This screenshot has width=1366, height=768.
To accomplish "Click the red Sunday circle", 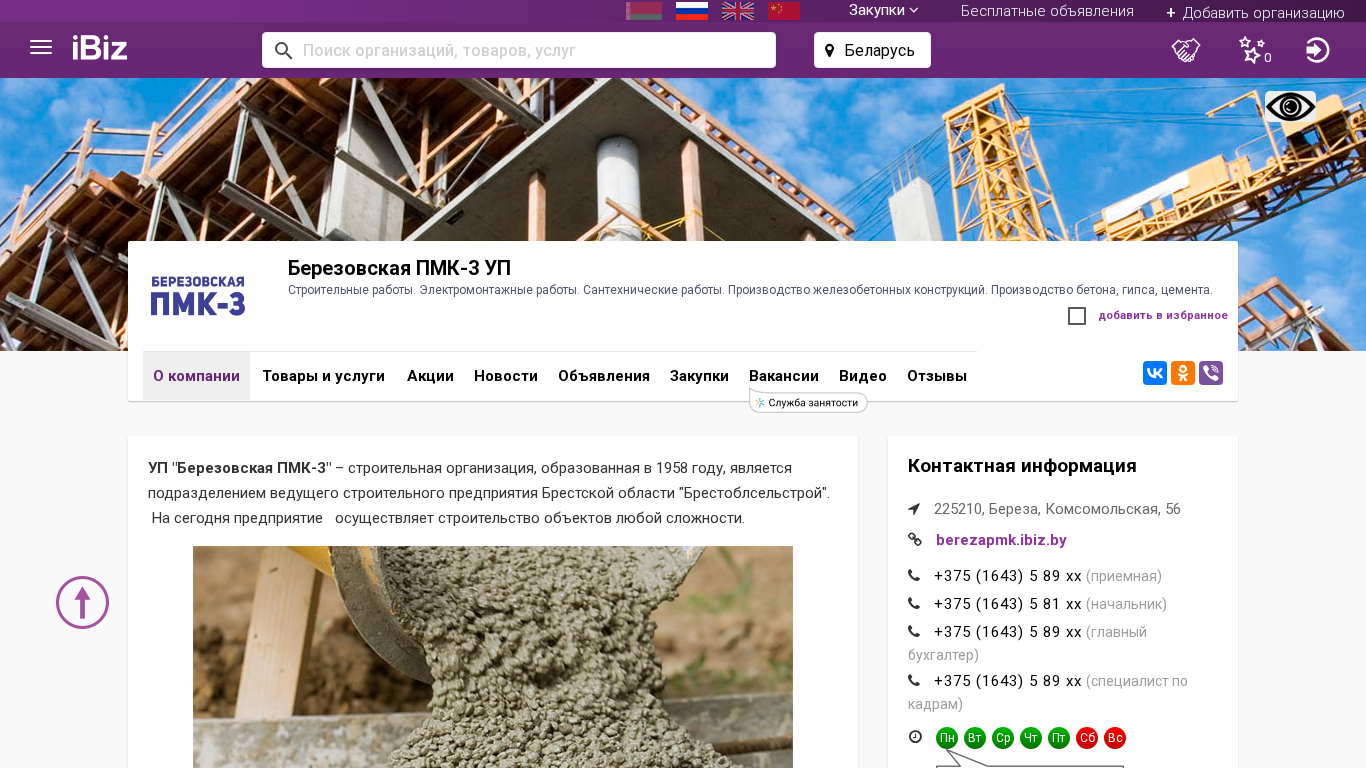I will pyautogui.click(x=1115, y=738).
